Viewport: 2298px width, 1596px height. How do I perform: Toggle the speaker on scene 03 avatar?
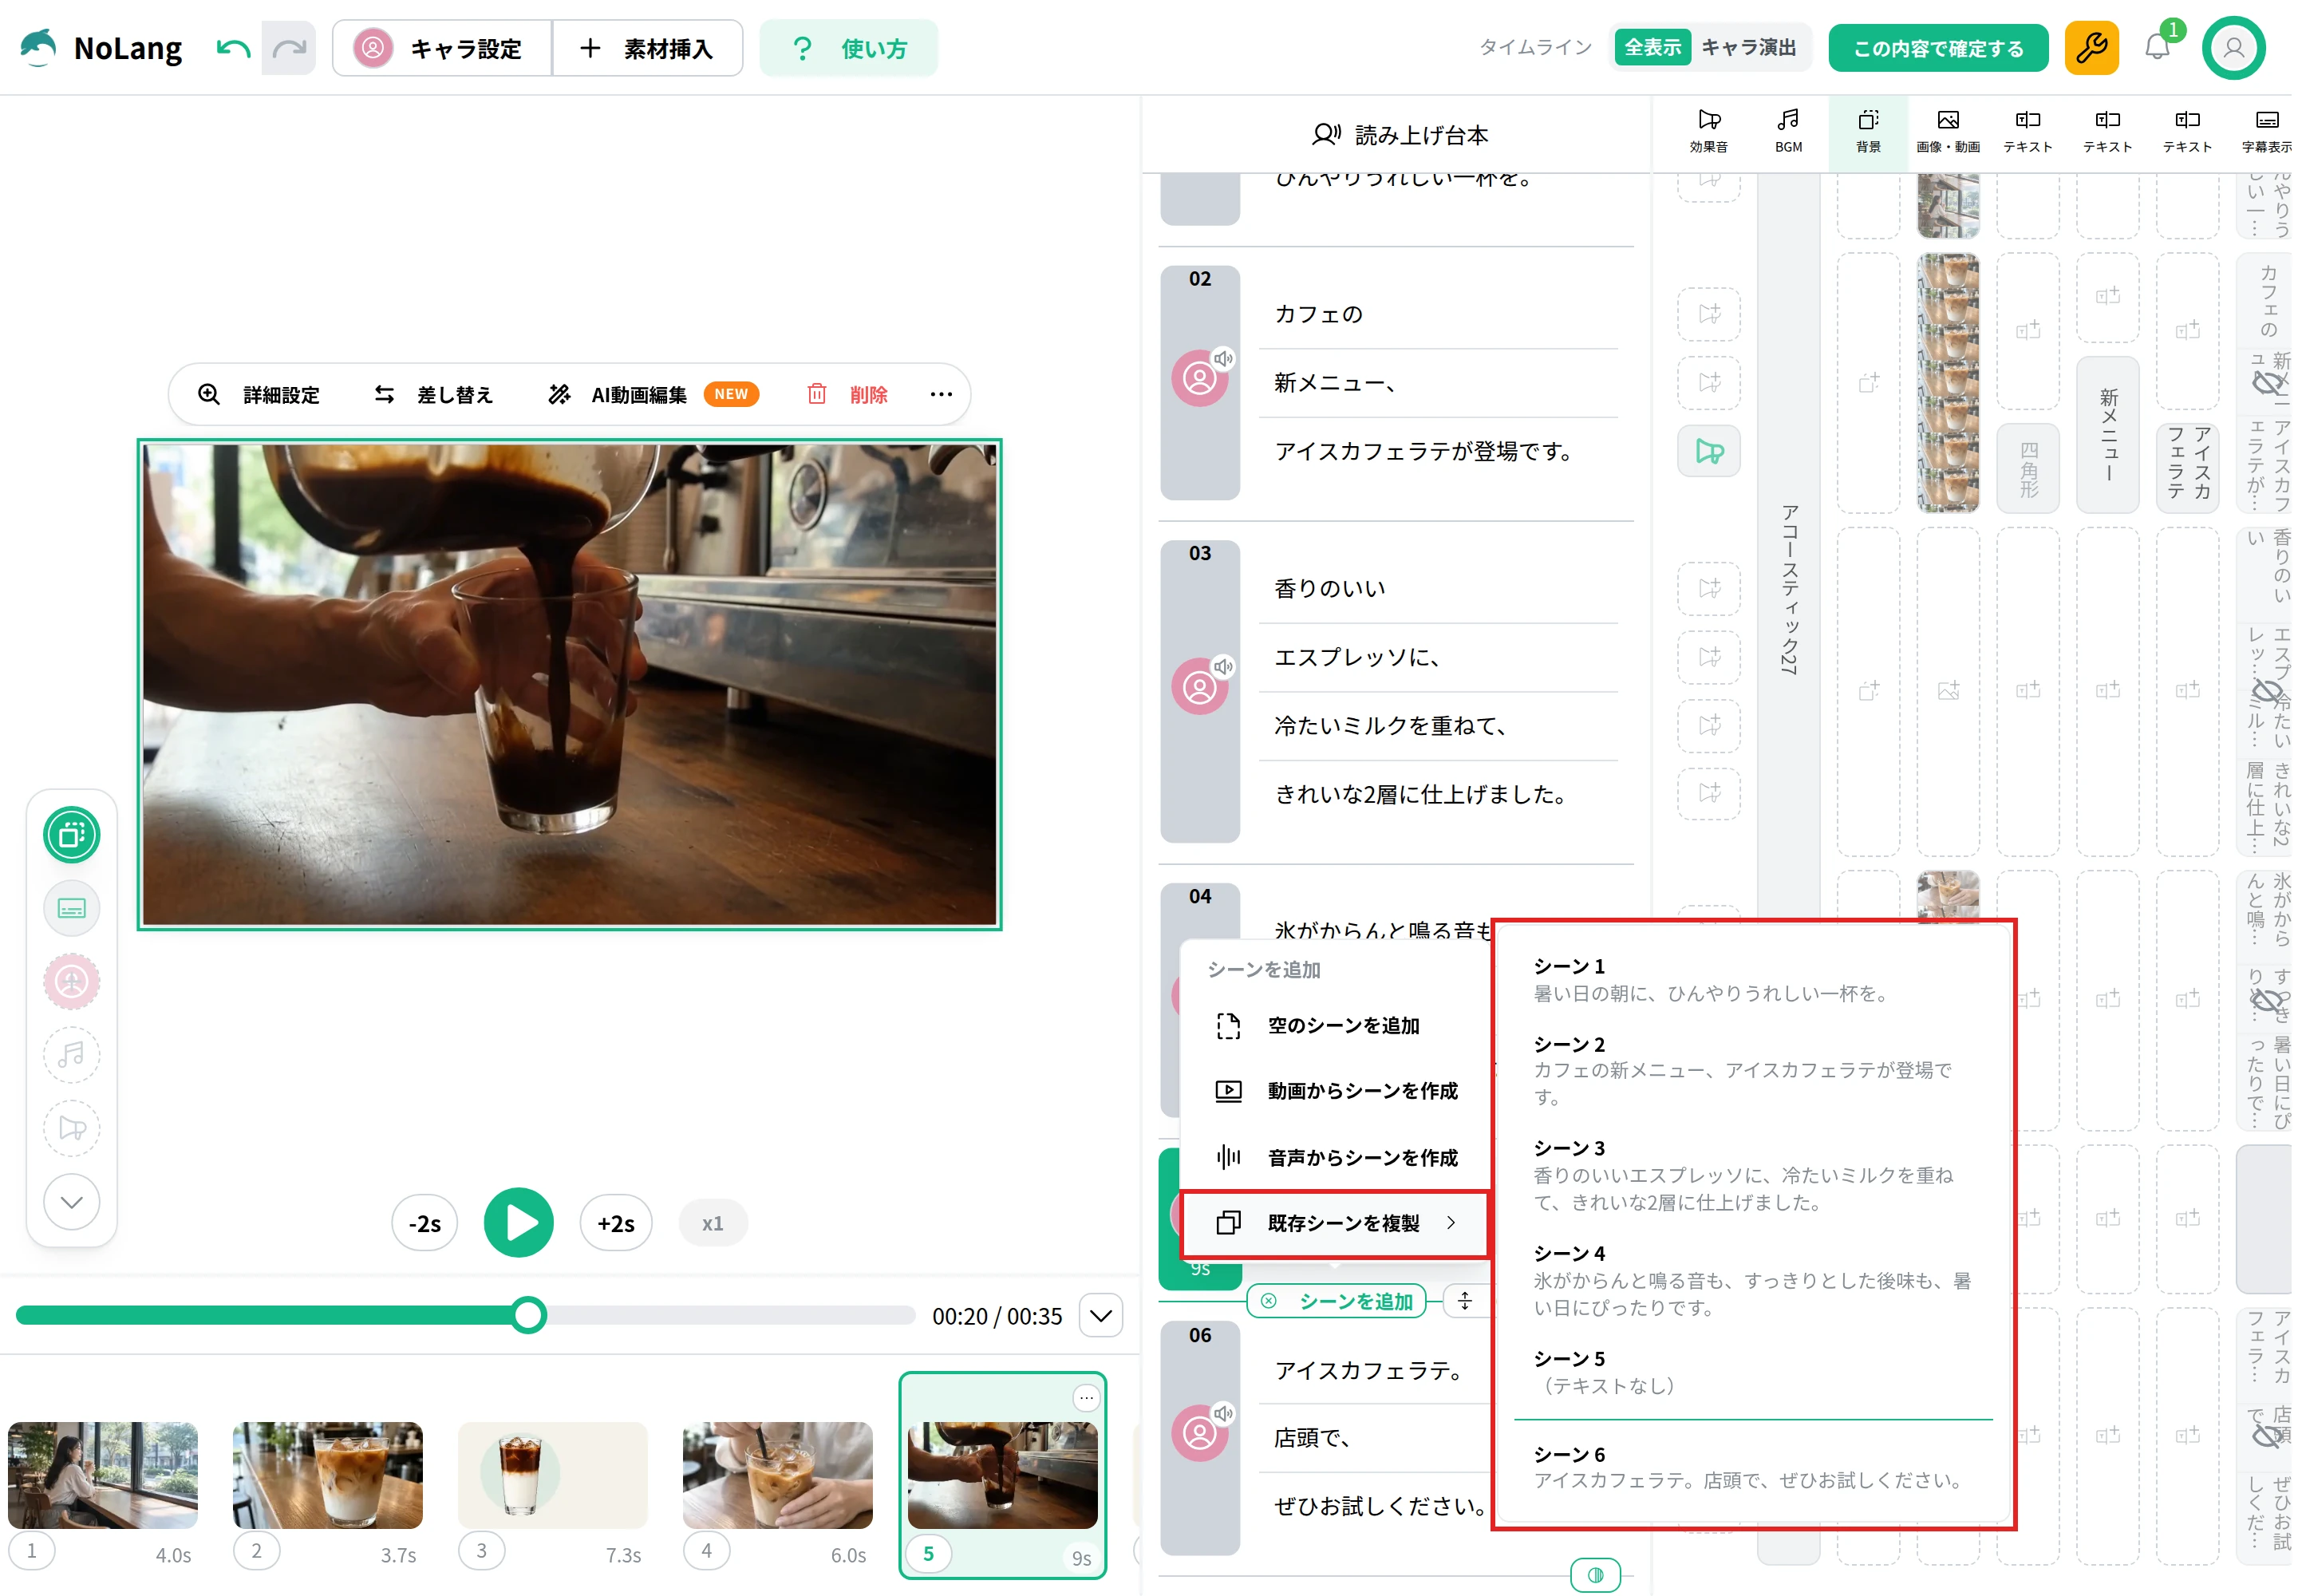click(1223, 666)
